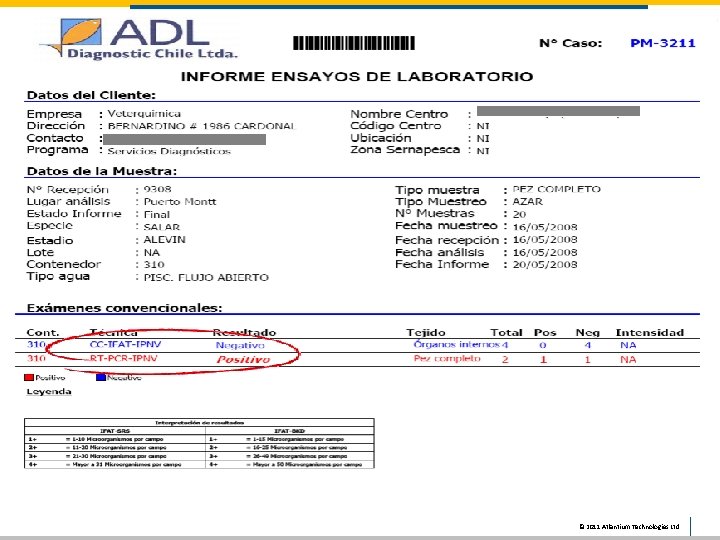The image size is (720, 540).
Task: Select the reception number 9308
Action: tap(158, 189)
